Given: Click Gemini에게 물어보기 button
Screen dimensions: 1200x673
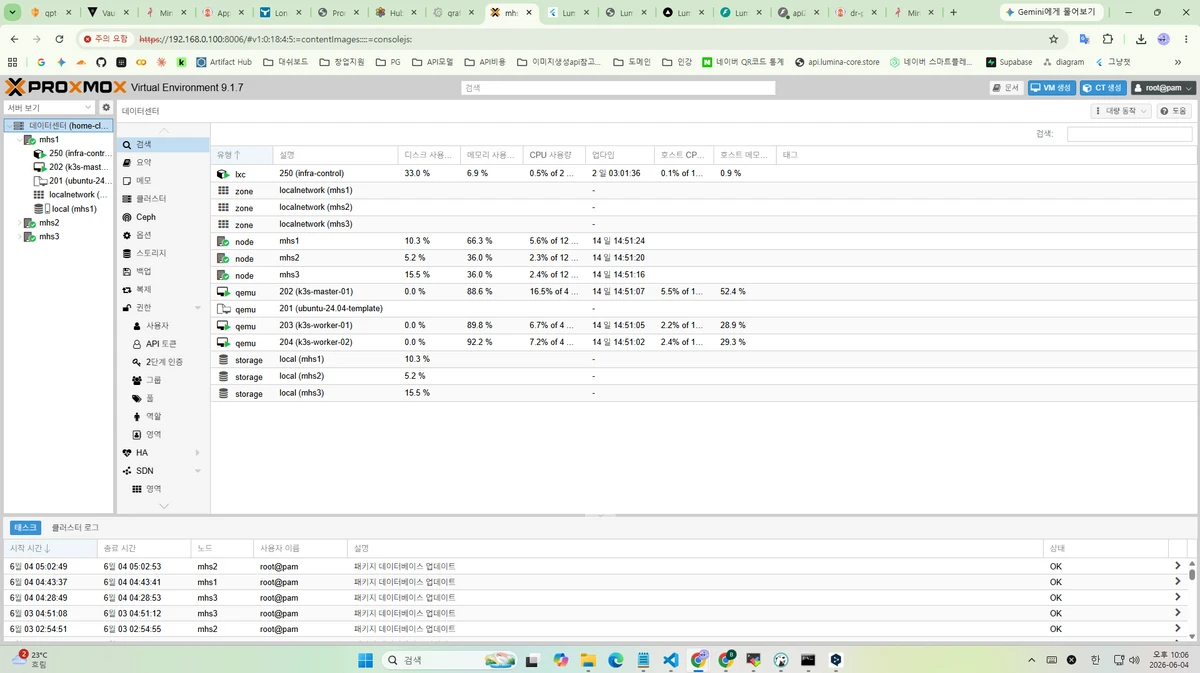Looking at the screenshot, I should tap(1050, 12).
